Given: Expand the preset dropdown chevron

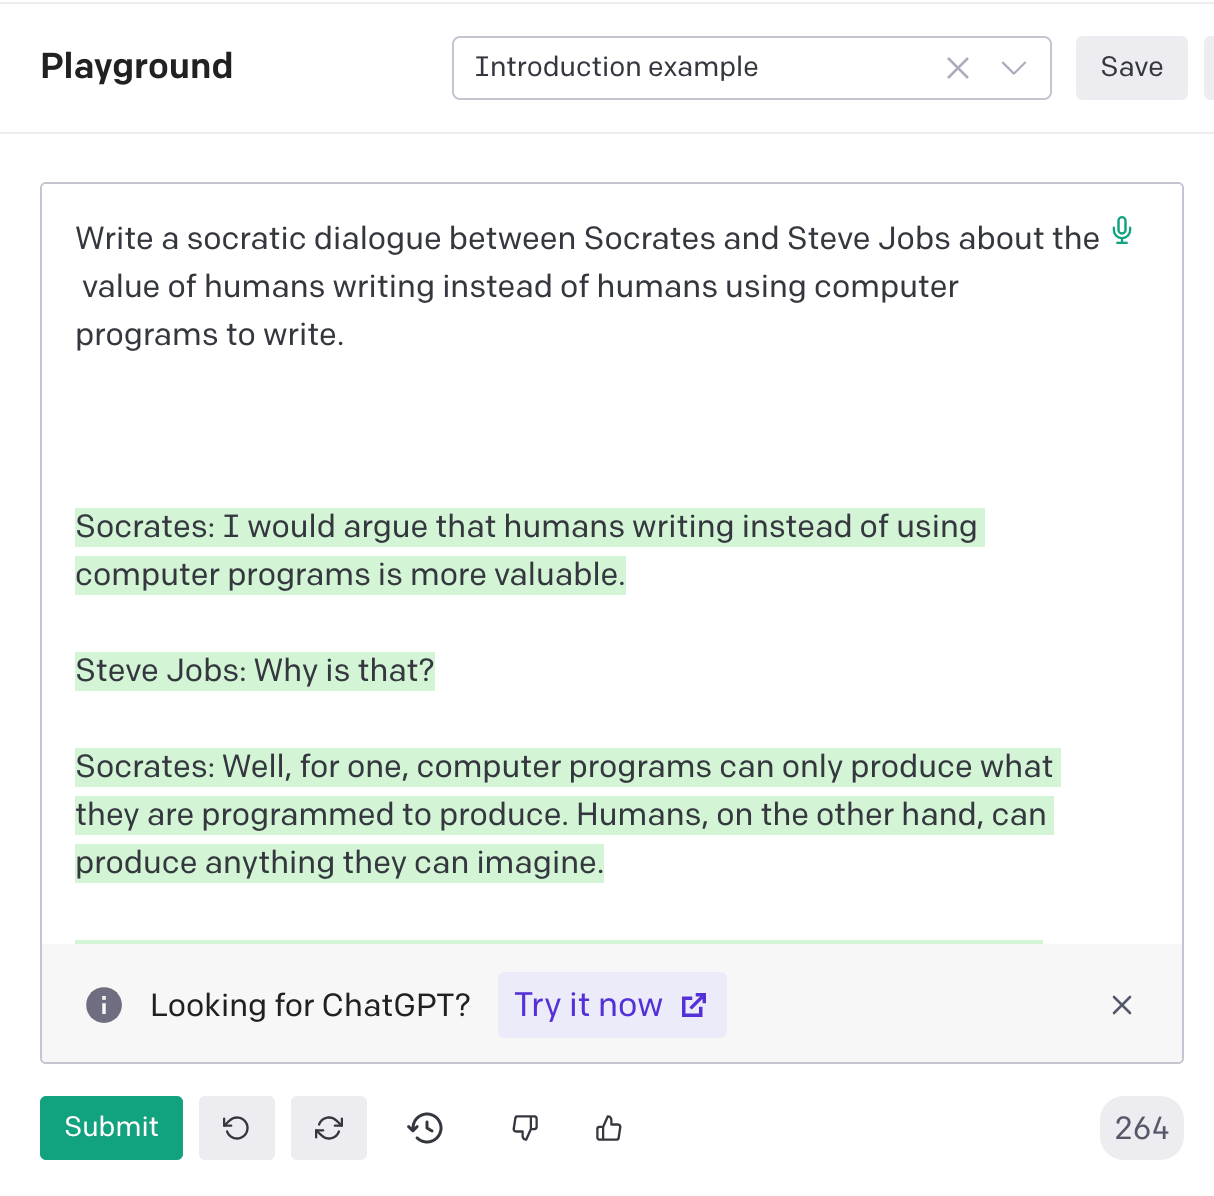Looking at the screenshot, I should coord(1013,68).
